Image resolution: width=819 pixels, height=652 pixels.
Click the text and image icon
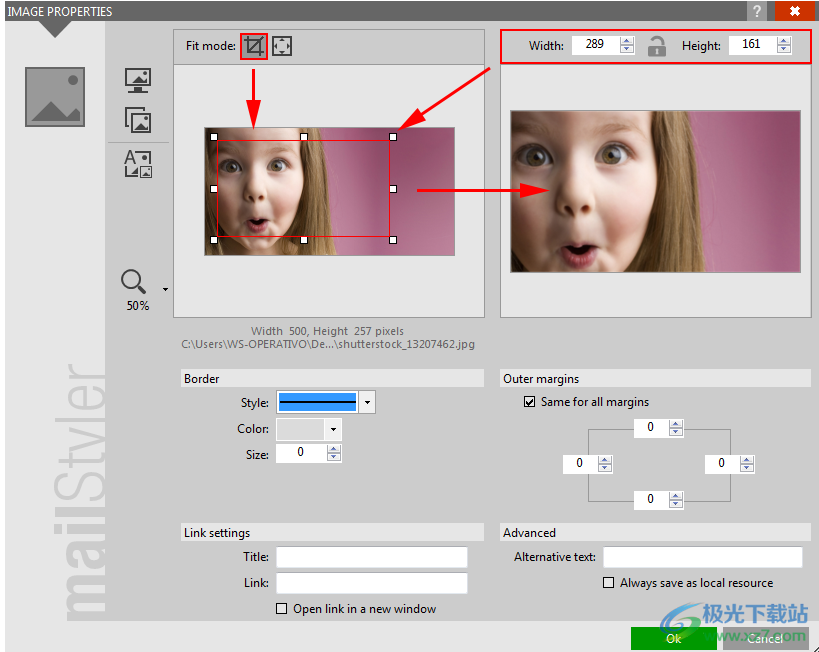click(137, 164)
